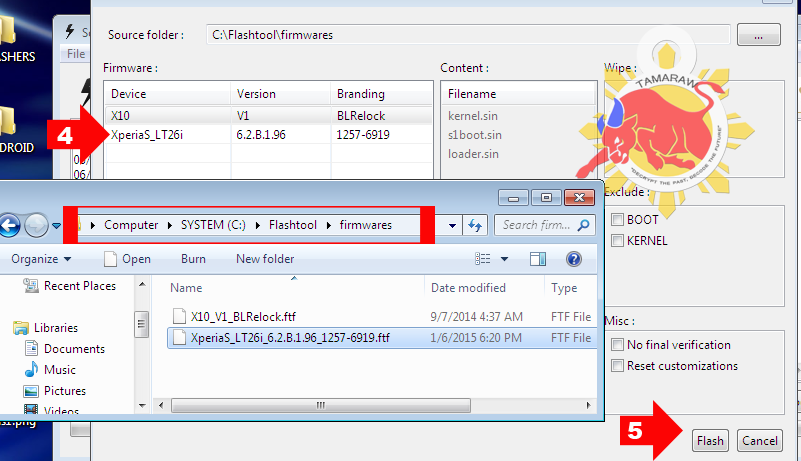The width and height of the screenshot is (801, 461).
Task: Click the 1257-6919 branding cell
Action: [363, 135]
